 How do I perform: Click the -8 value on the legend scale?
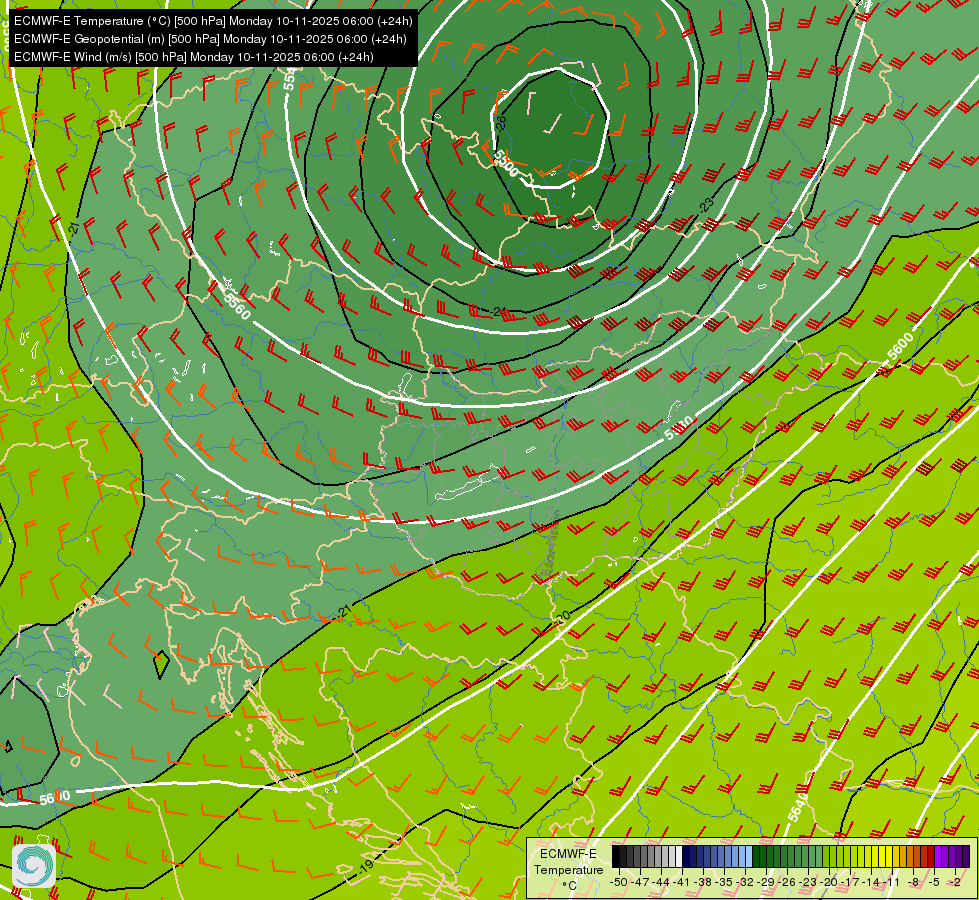(913, 882)
